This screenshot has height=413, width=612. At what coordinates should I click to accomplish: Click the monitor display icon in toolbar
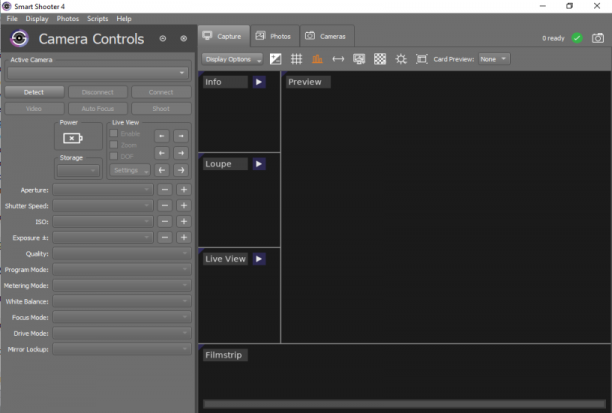coord(359,59)
